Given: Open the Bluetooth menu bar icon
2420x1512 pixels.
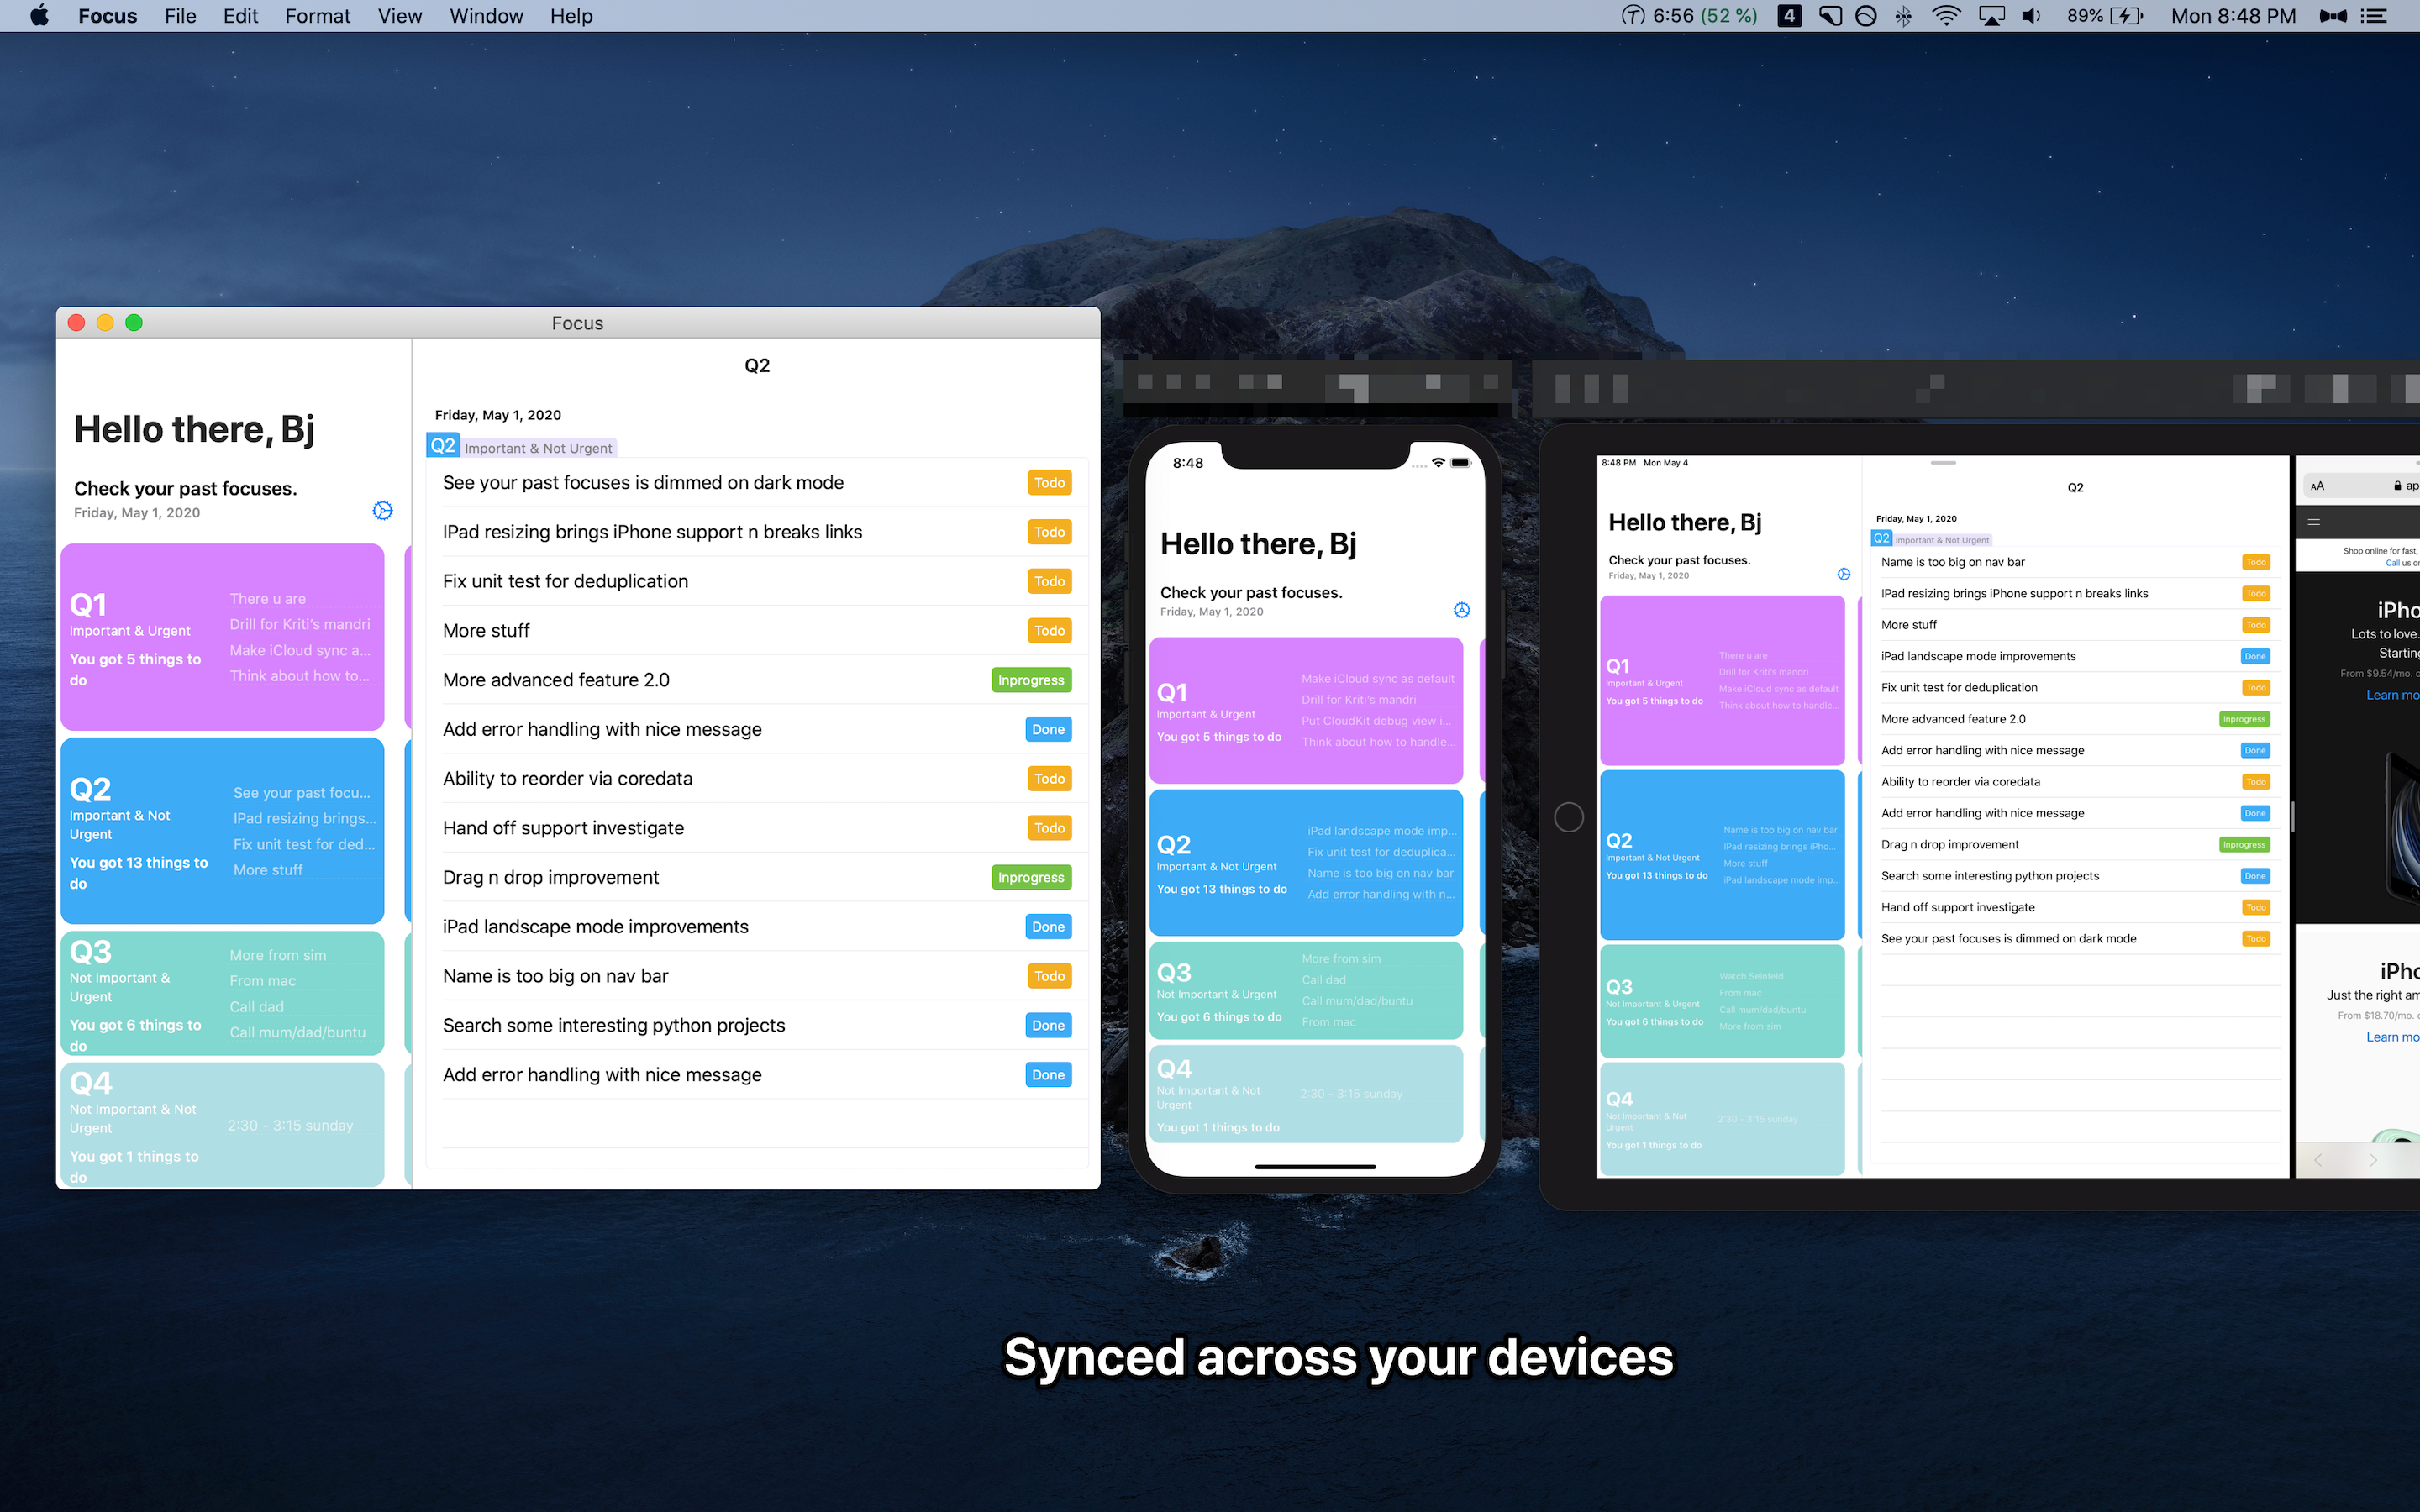Looking at the screenshot, I should pos(1903,15).
